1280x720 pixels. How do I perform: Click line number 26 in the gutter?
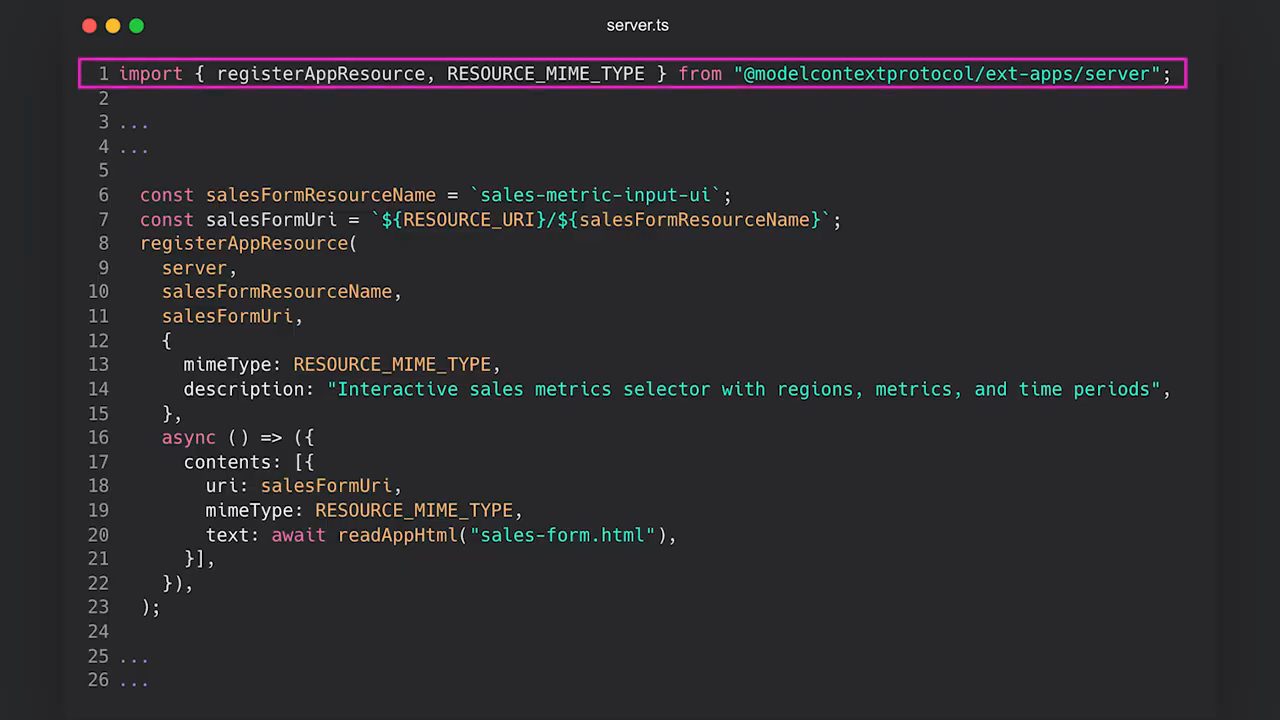98,680
